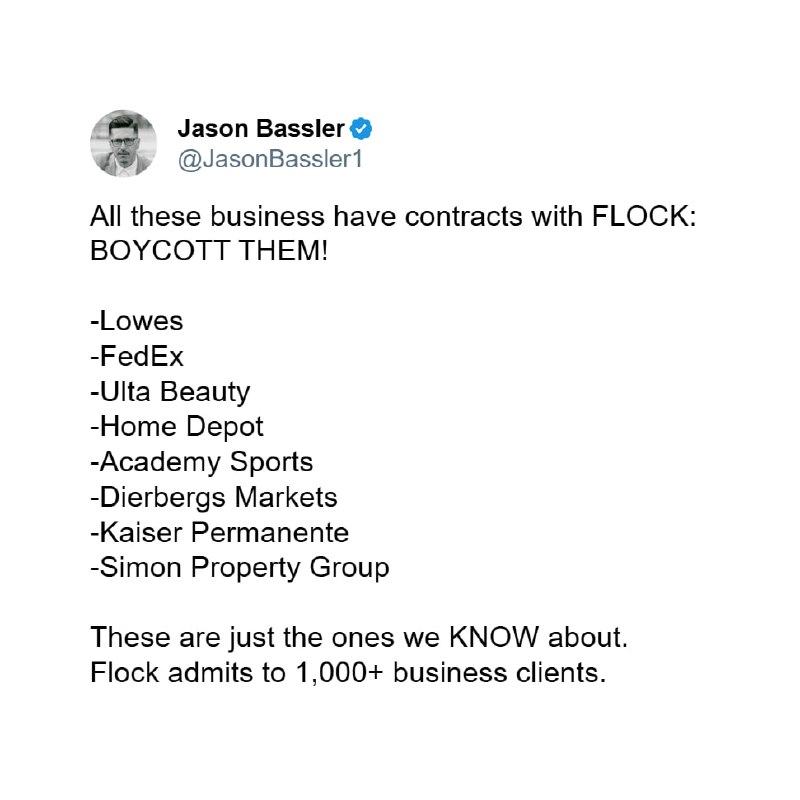The width and height of the screenshot is (800, 800).
Task: Click the Dierbergs Markets list entry
Action: pyautogui.click(x=214, y=496)
